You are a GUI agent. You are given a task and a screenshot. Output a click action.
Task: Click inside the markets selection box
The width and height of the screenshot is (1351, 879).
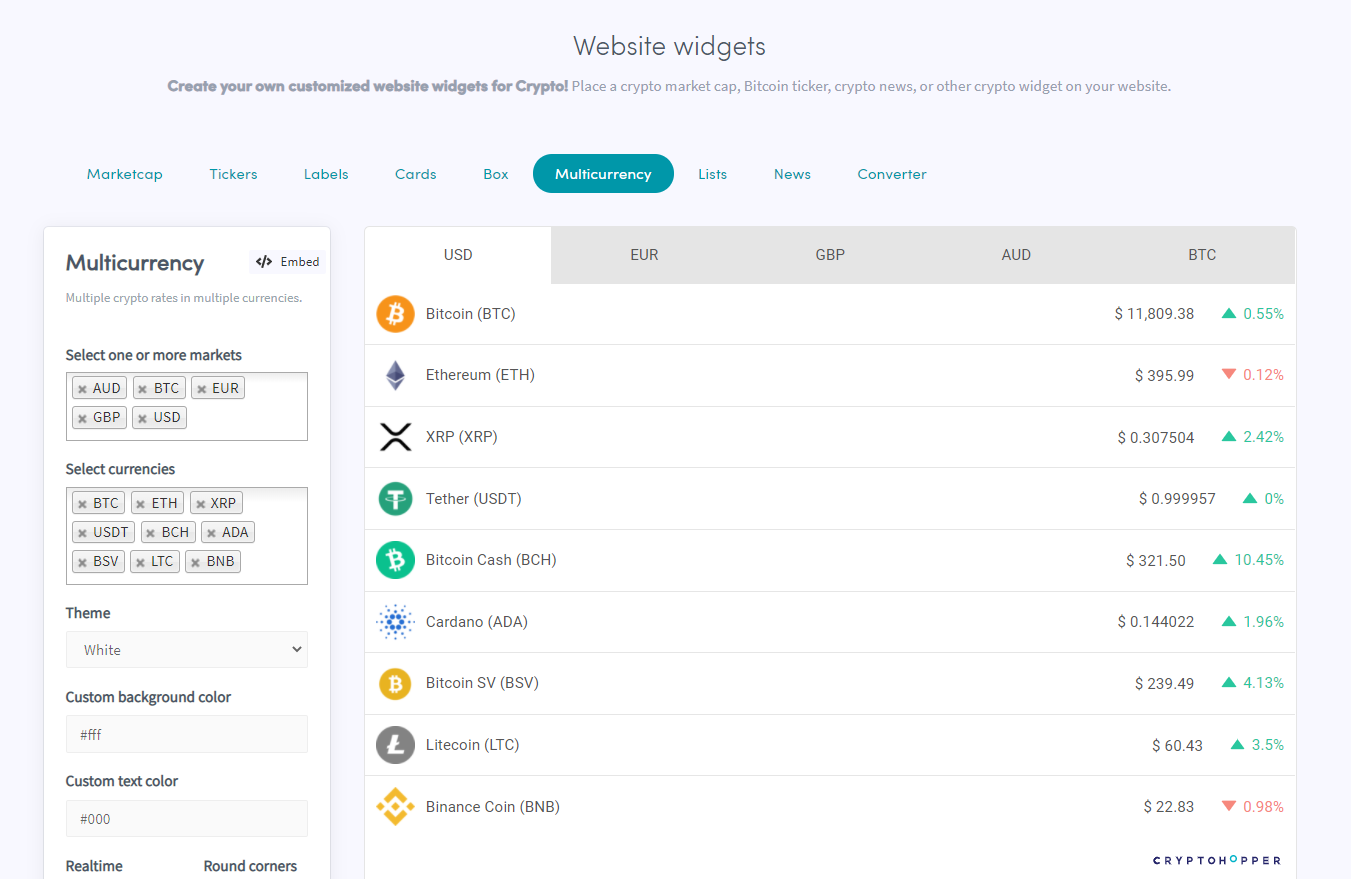pyautogui.click(x=187, y=406)
